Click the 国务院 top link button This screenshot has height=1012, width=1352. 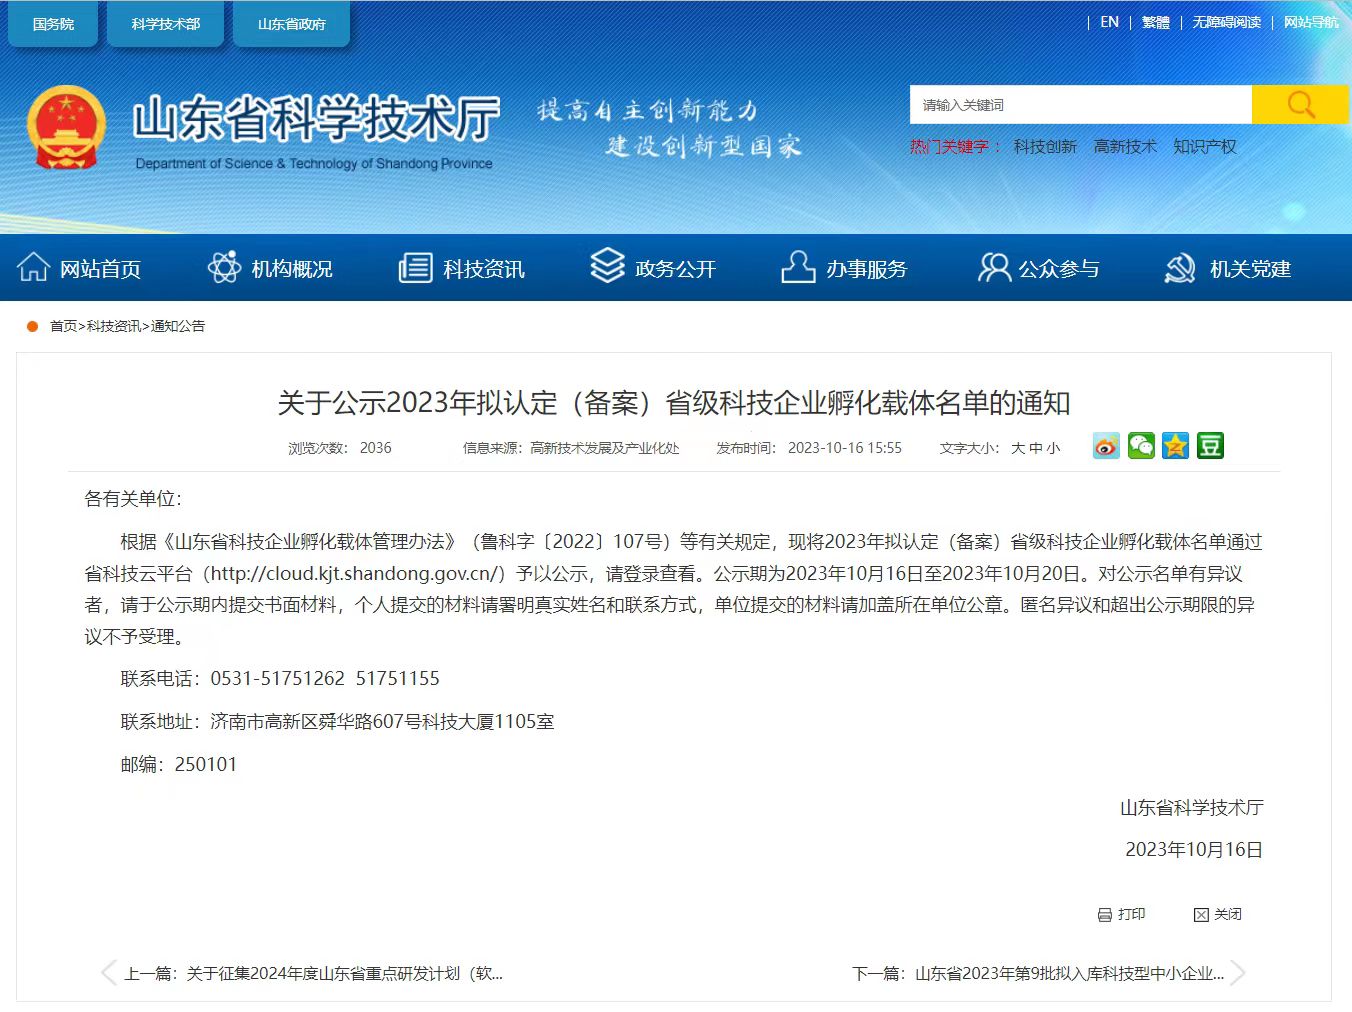point(53,24)
